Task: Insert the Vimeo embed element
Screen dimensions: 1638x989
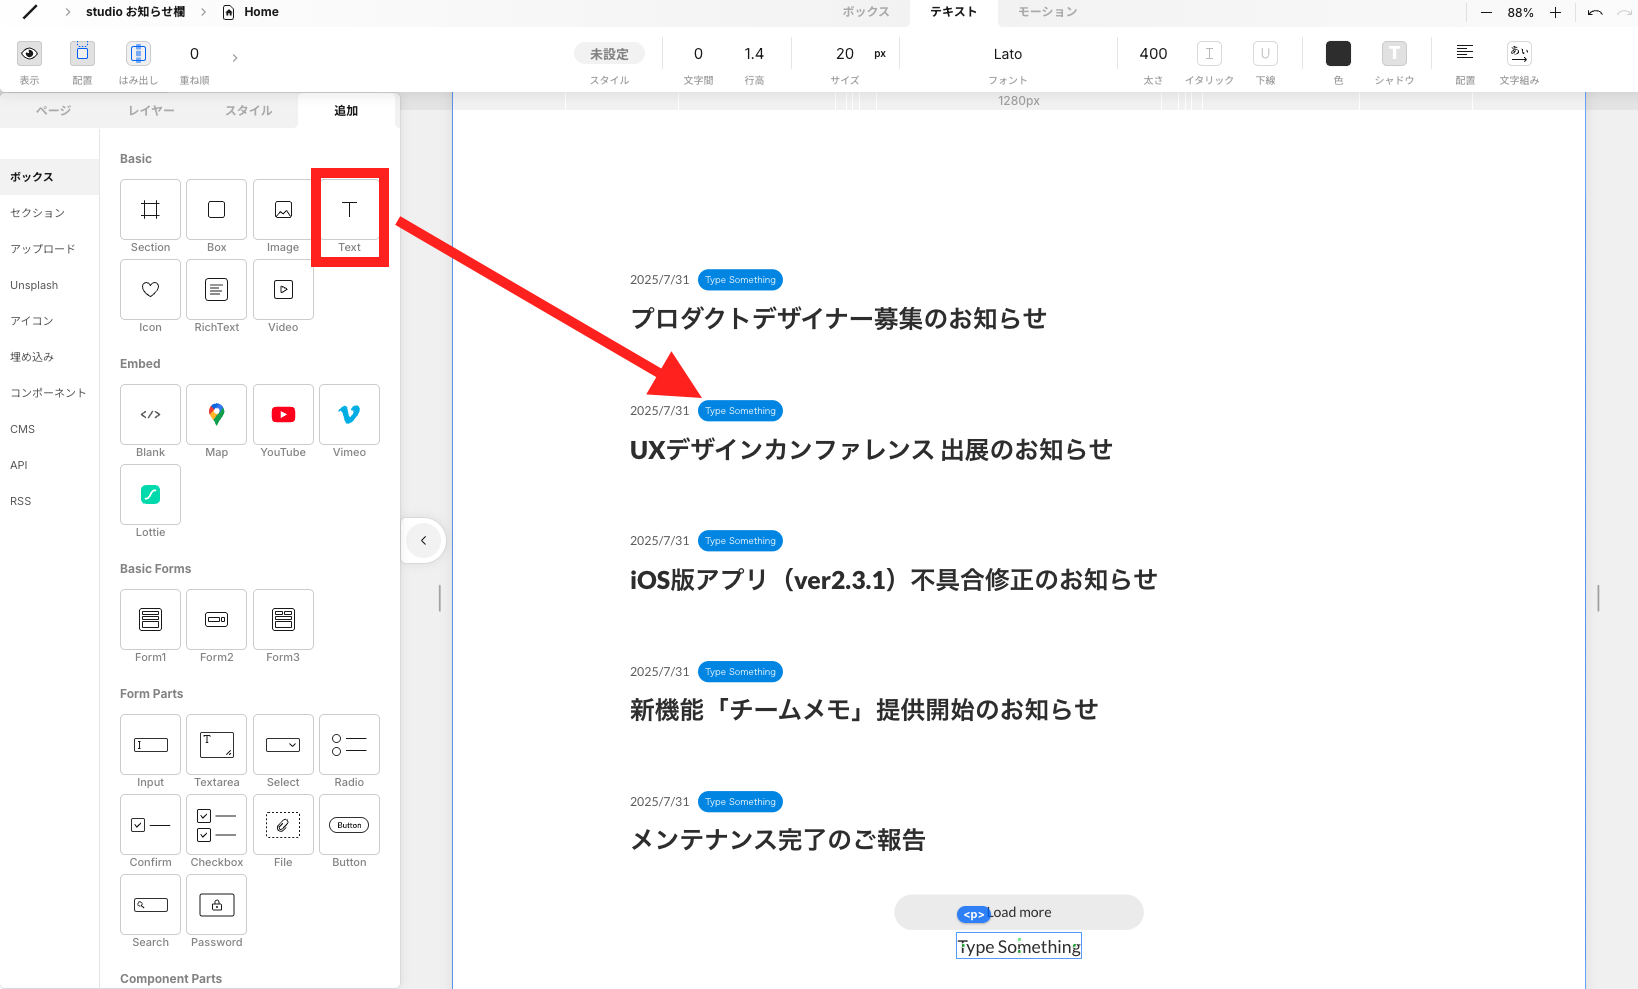Action: coord(349,414)
